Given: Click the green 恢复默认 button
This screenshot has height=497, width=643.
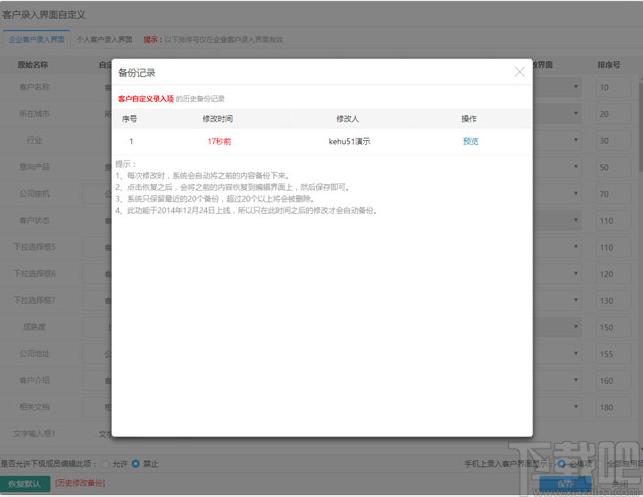Looking at the screenshot, I should [x=25, y=483].
